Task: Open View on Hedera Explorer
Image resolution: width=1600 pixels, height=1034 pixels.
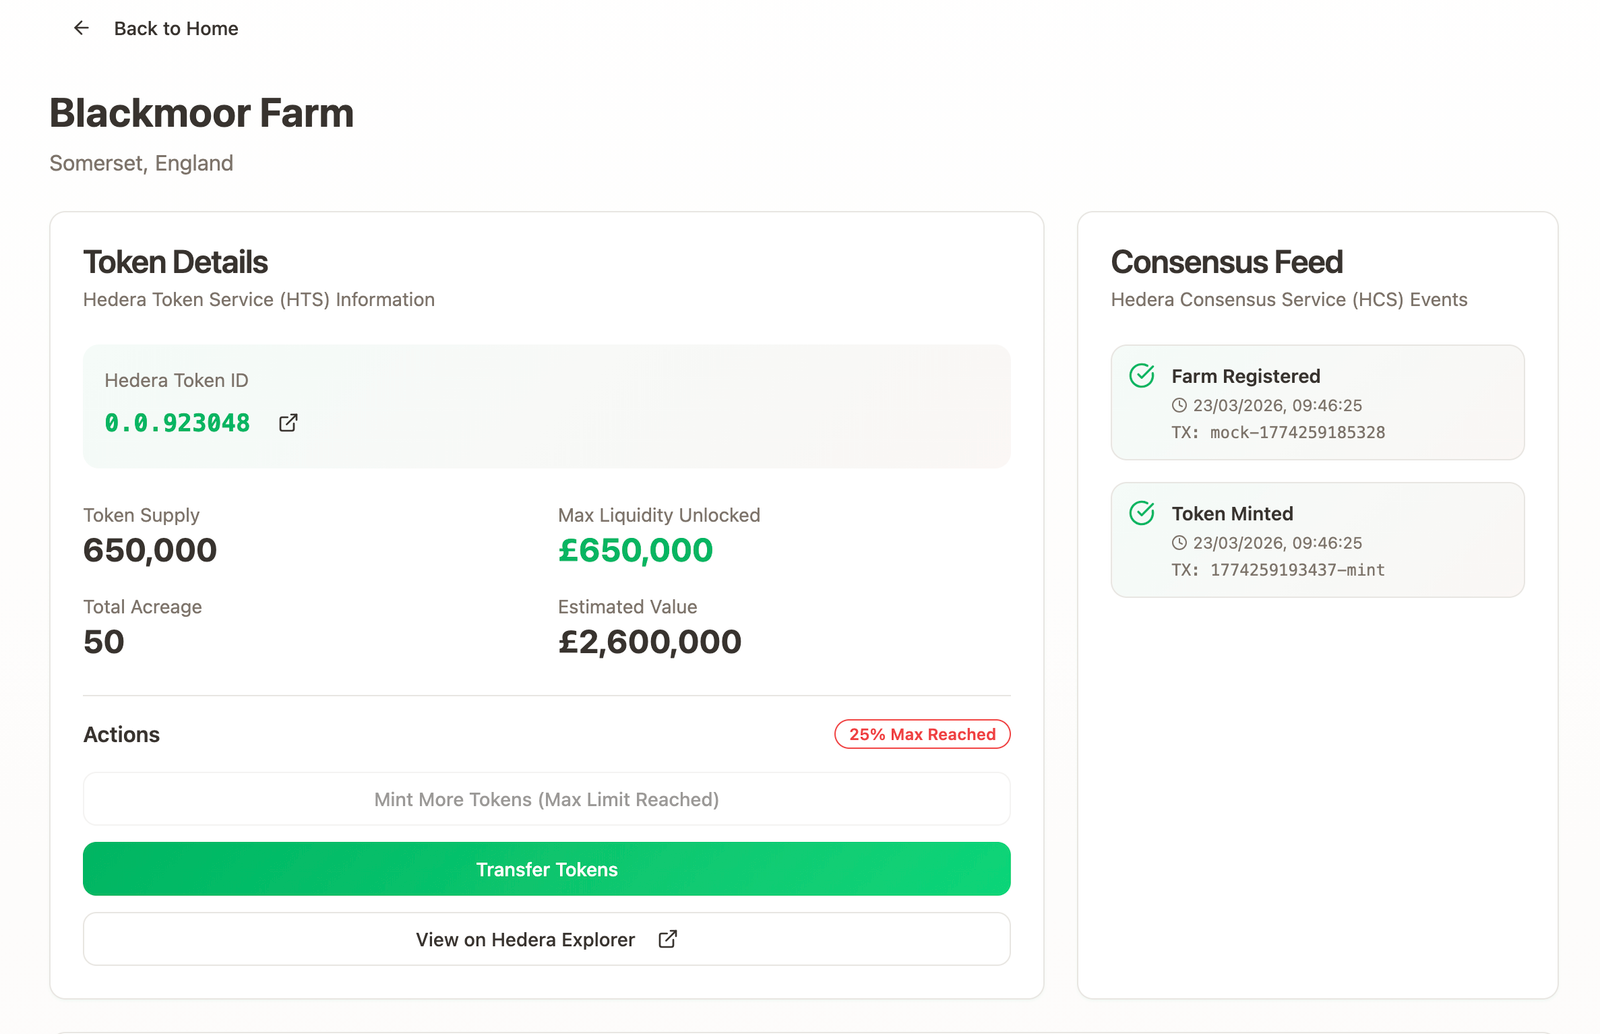Action: pyautogui.click(x=526, y=940)
